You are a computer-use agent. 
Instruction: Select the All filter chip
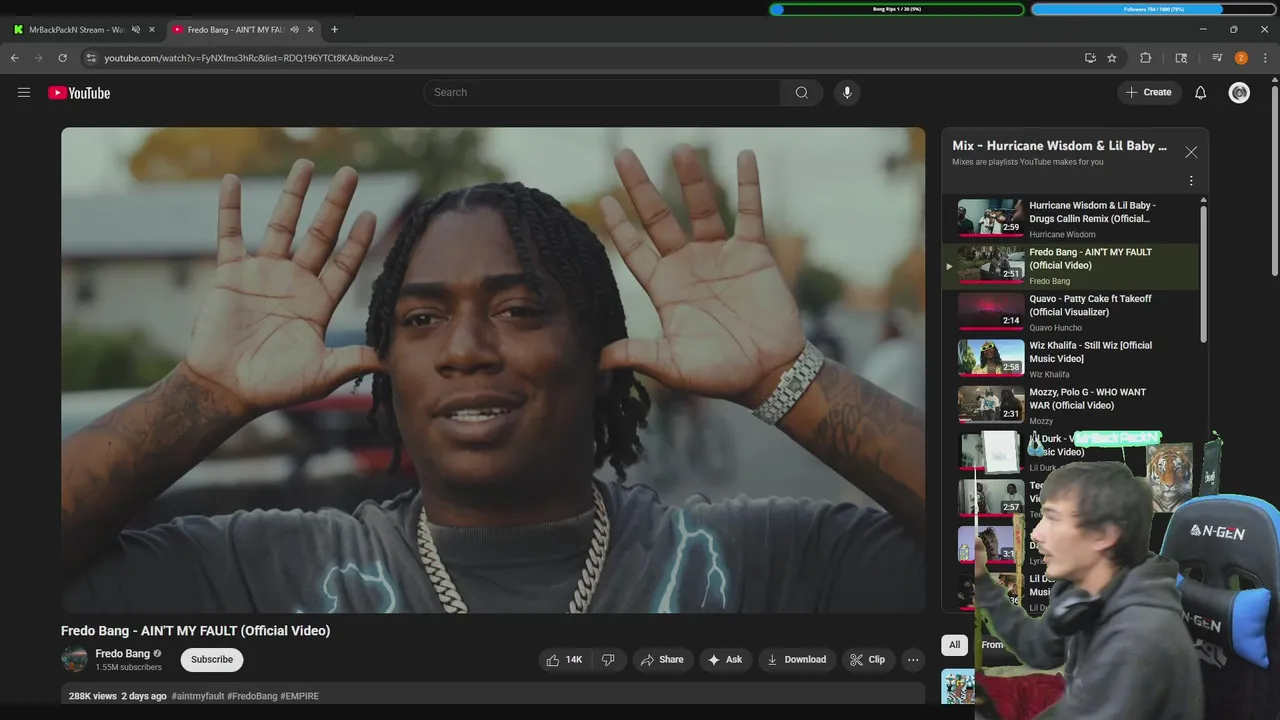click(x=955, y=645)
